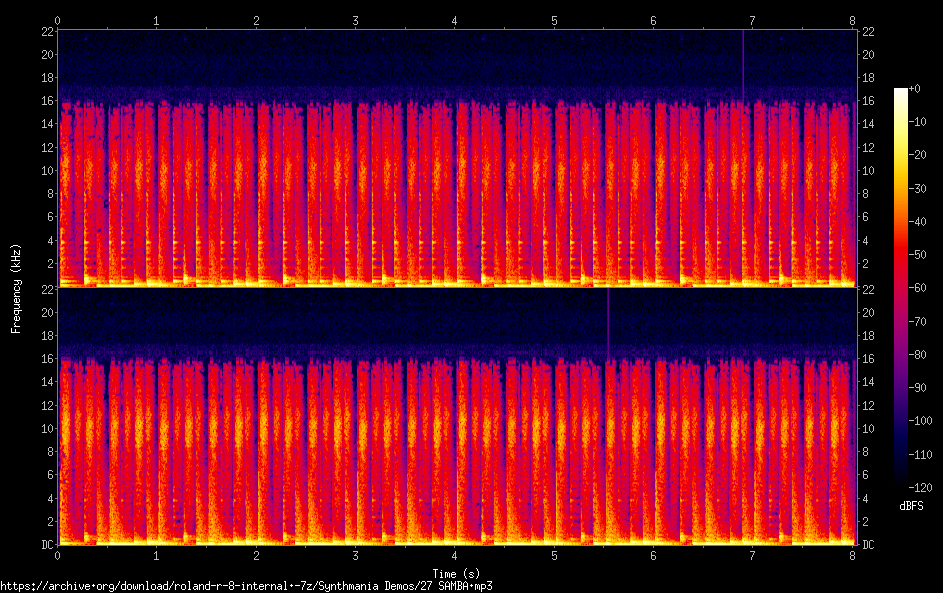Select the "-30" label on the dBFS scale
Screen dimensions: 943x593
point(917,188)
